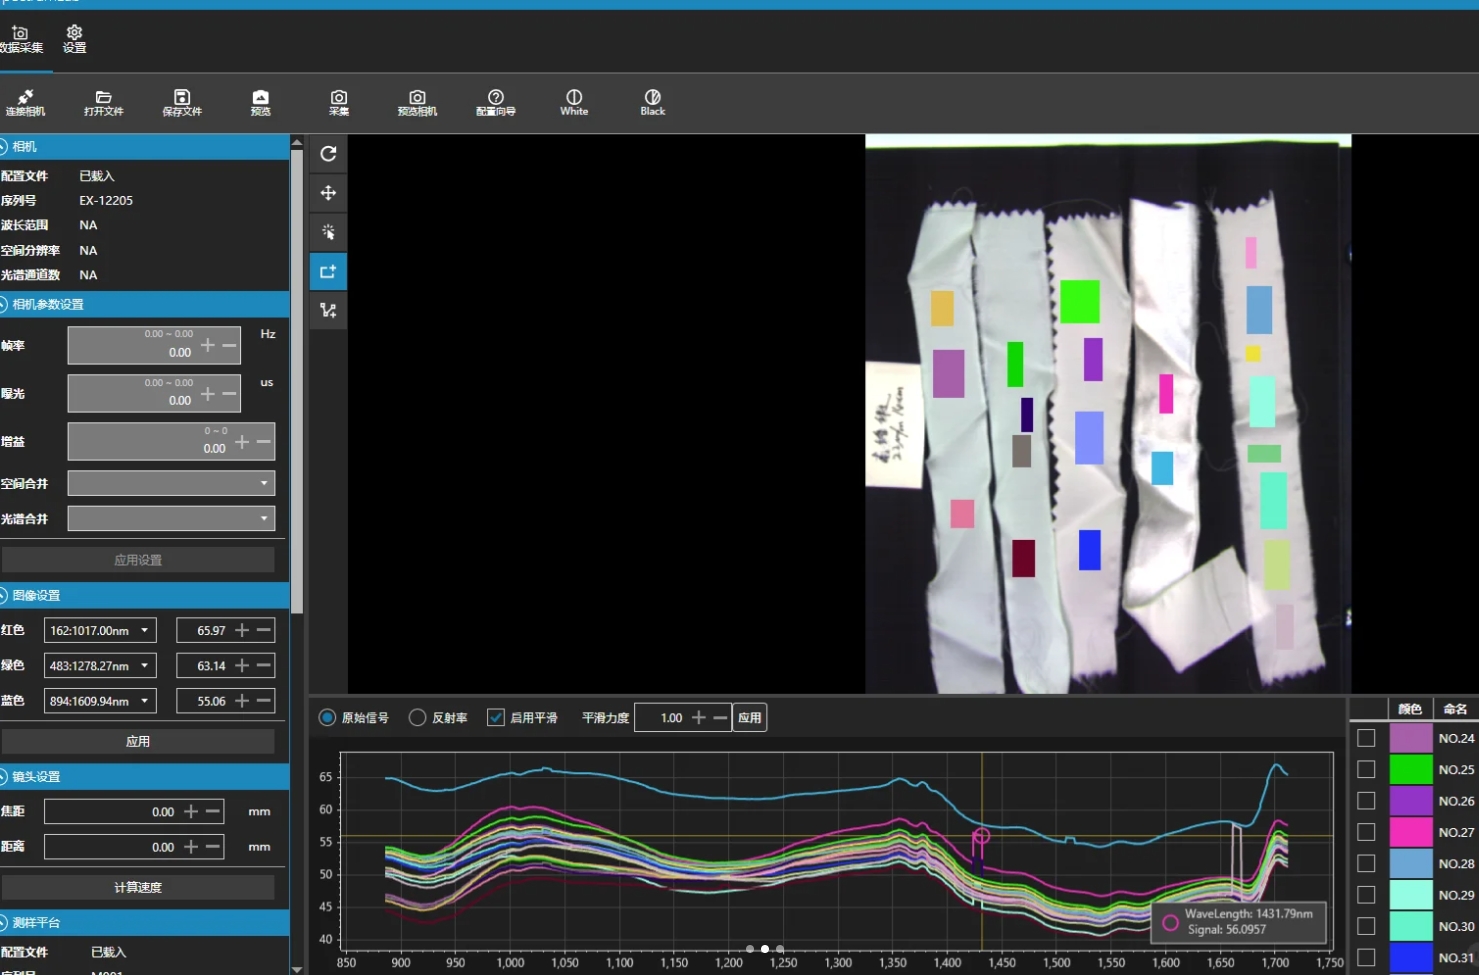
Task: Collapse the 相机参数设置 section
Action: pyautogui.click(x=5, y=304)
